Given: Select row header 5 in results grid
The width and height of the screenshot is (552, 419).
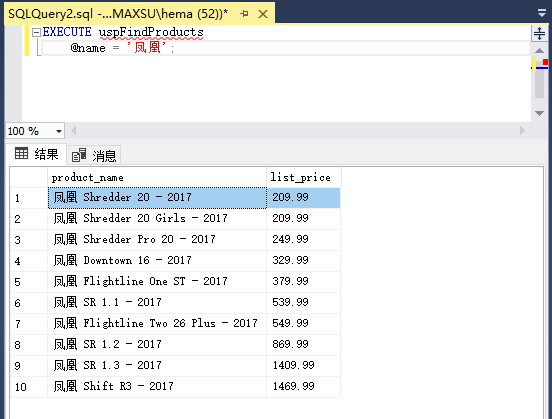Looking at the screenshot, I should tap(29, 282).
